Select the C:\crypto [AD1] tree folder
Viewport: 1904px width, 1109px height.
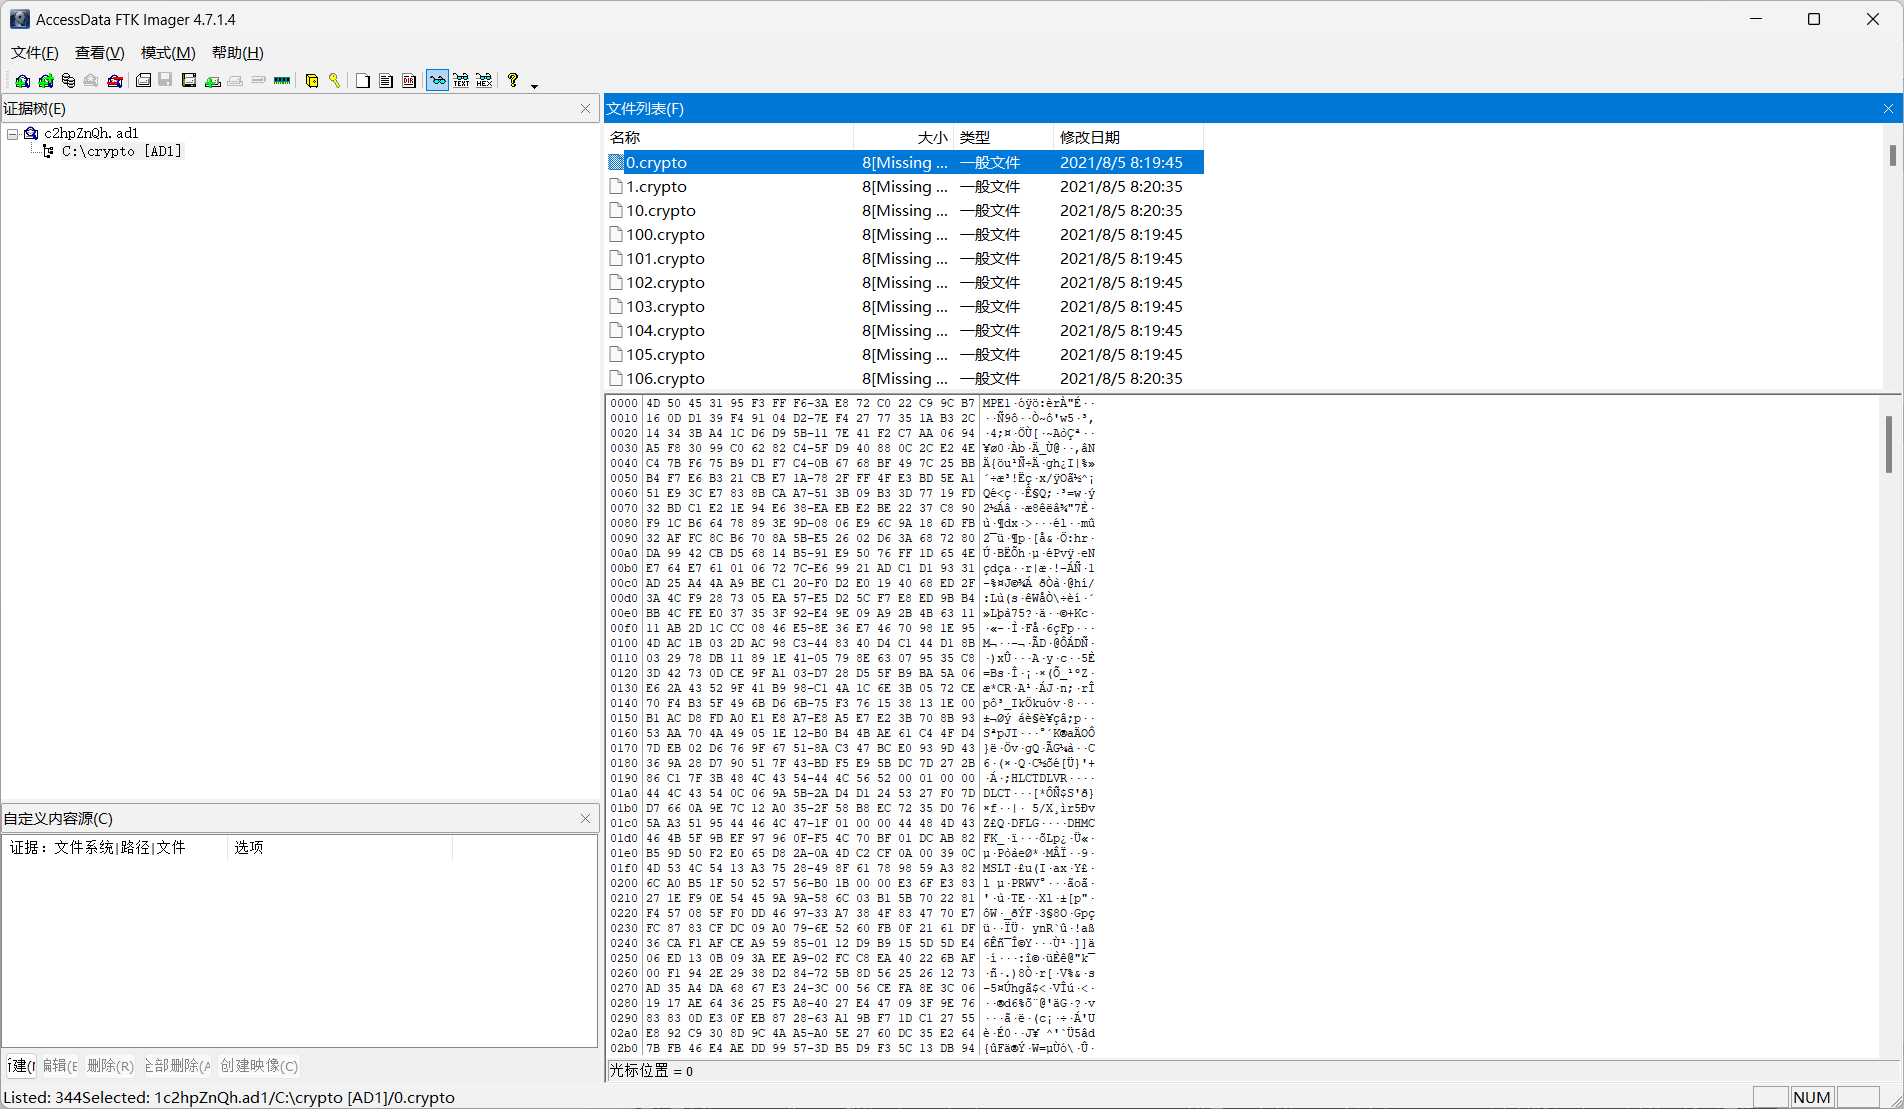(x=121, y=152)
